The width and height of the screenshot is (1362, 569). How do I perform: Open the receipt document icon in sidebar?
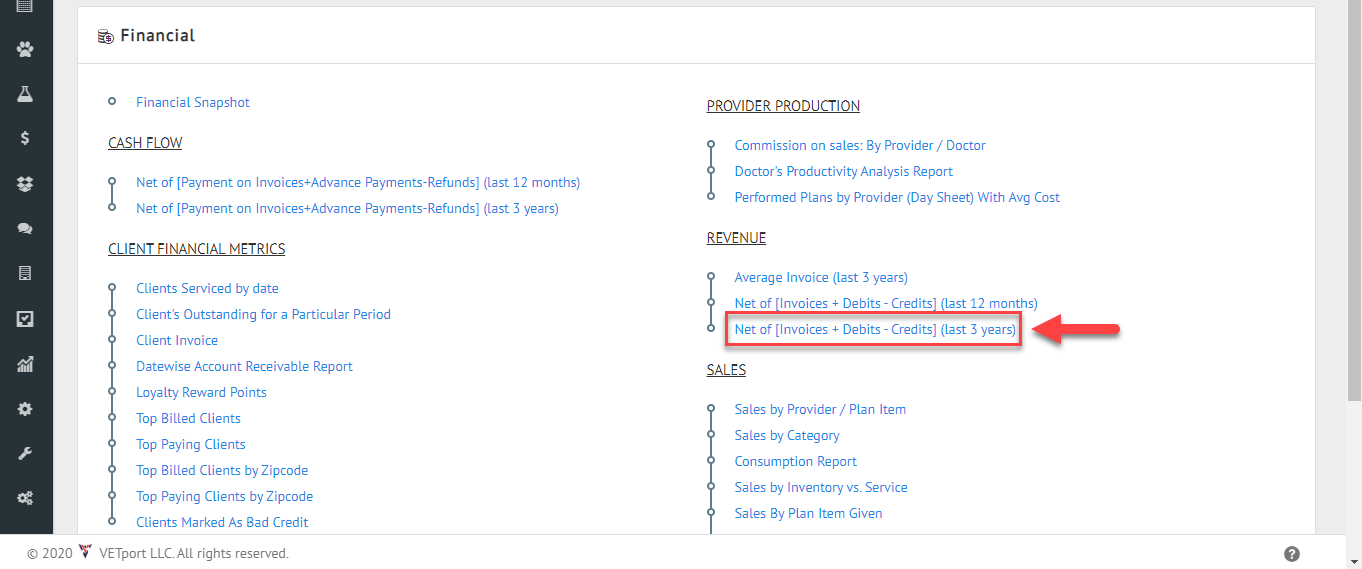coord(25,273)
